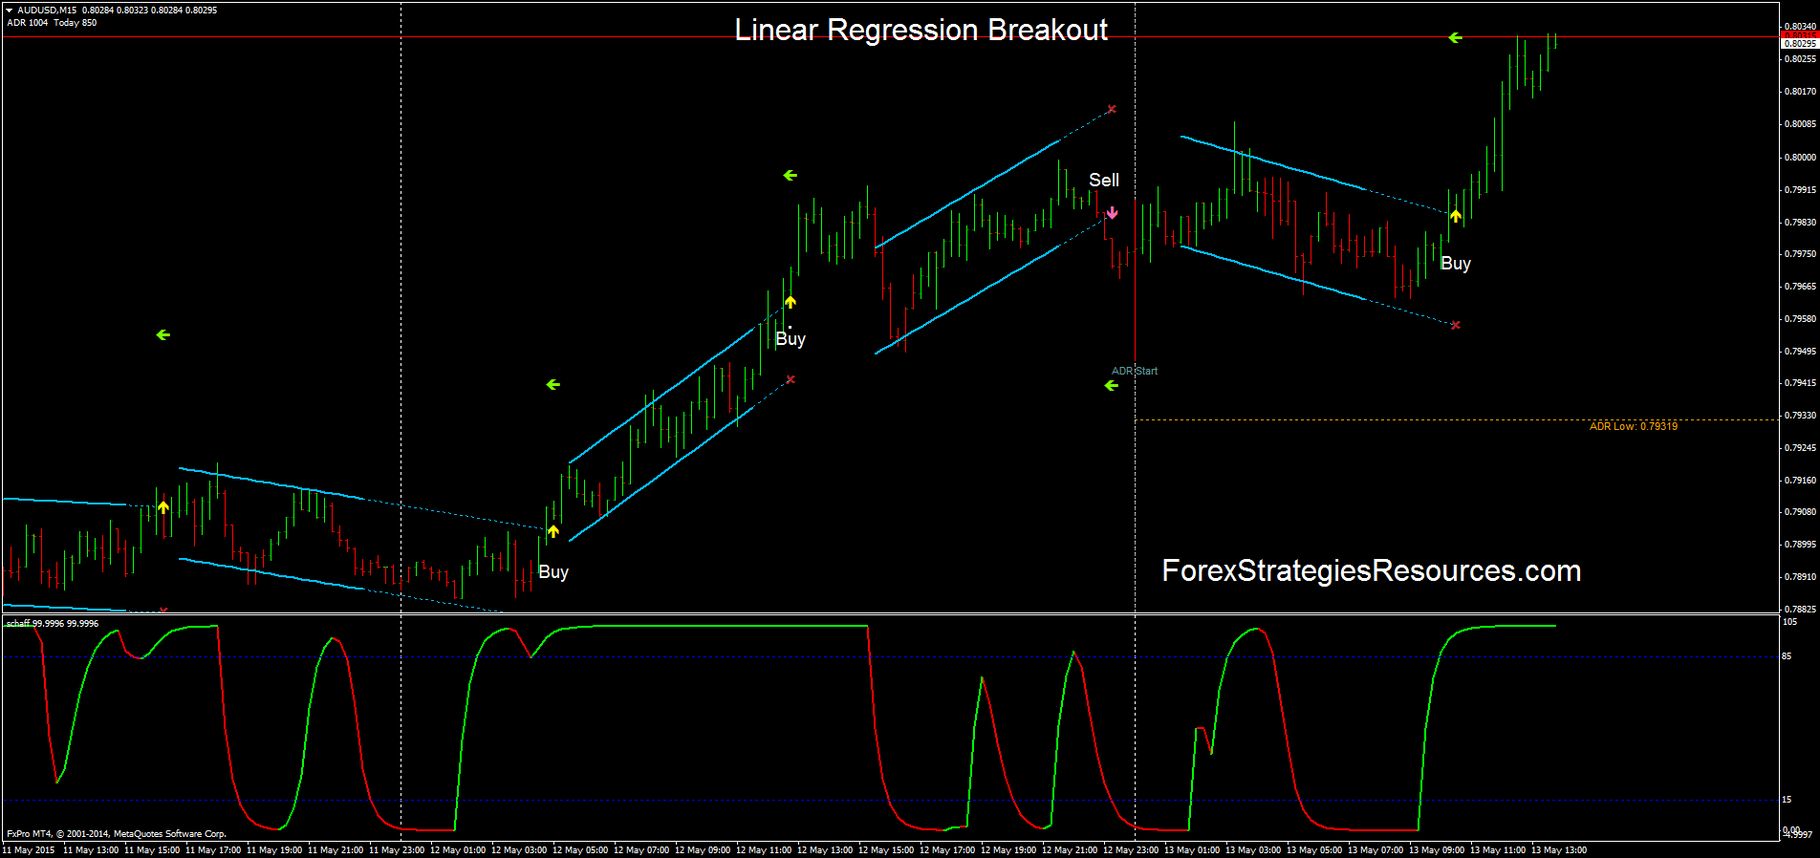Image resolution: width=1820 pixels, height=858 pixels.
Task: Click the 11 May 2015 time axis label
Action: pos(29,851)
